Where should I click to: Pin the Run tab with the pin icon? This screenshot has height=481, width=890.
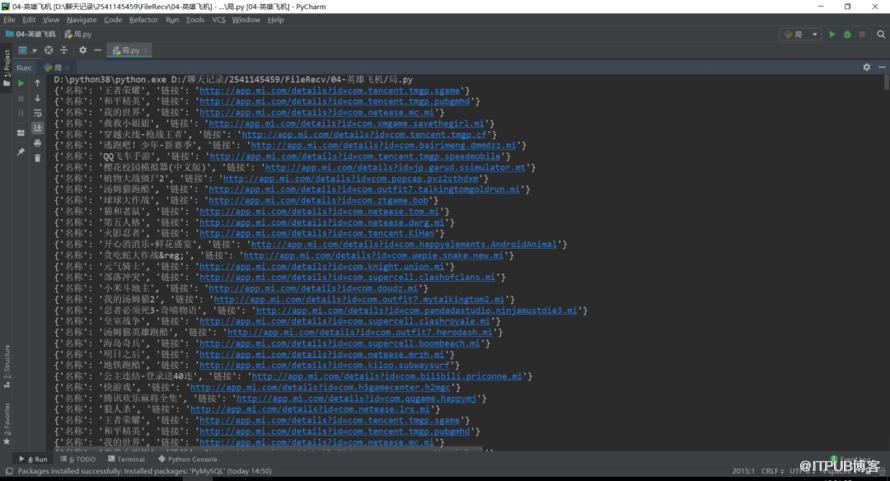(21, 152)
